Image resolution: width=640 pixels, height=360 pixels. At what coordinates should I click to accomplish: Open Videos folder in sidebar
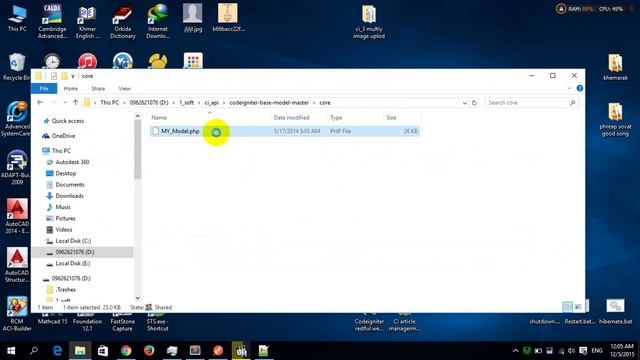pyautogui.click(x=64, y=229)
